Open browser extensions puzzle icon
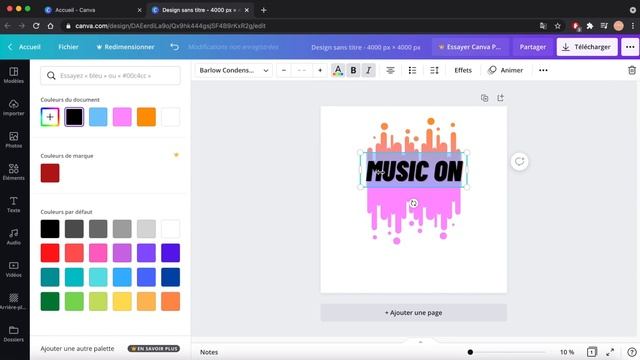Screen dimensions: 640x360 [590, 26]
